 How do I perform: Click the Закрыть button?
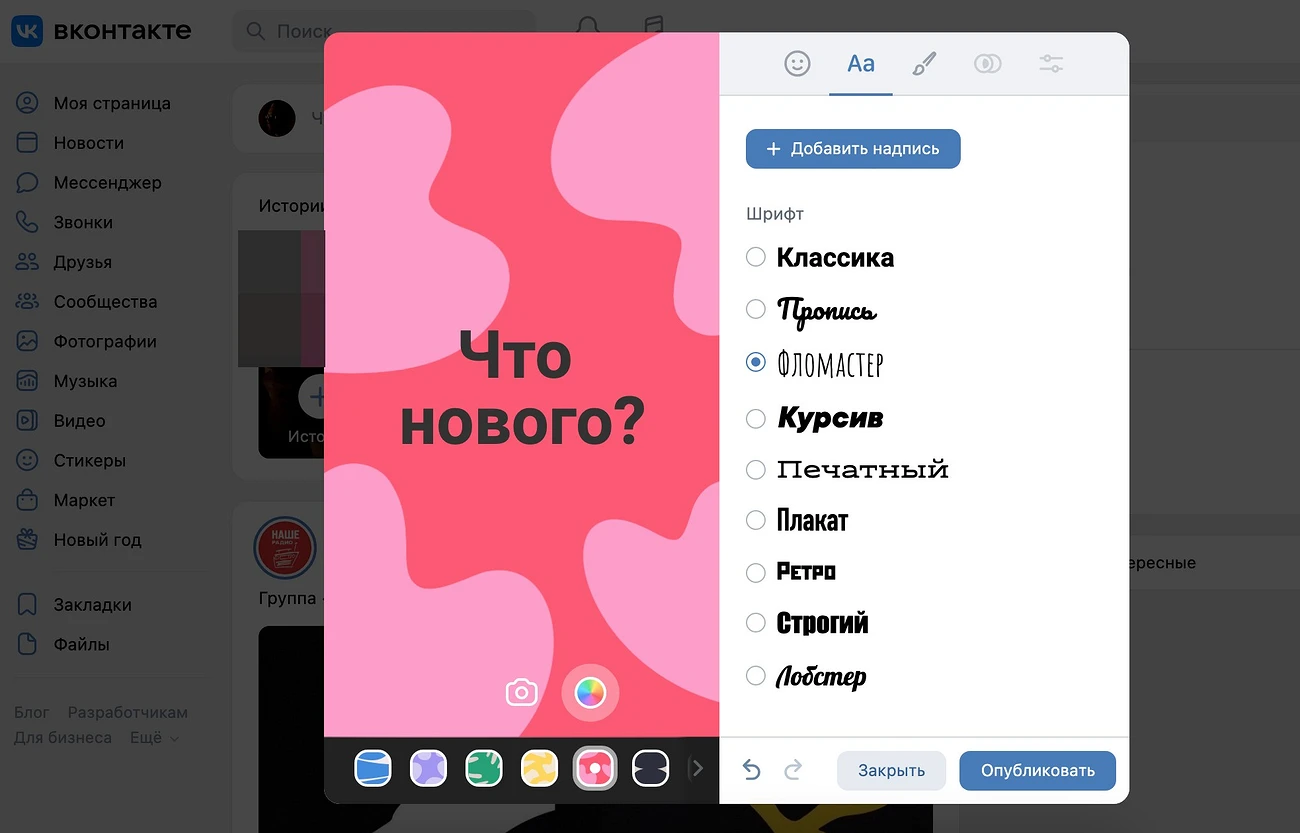[x=891, y=770]
